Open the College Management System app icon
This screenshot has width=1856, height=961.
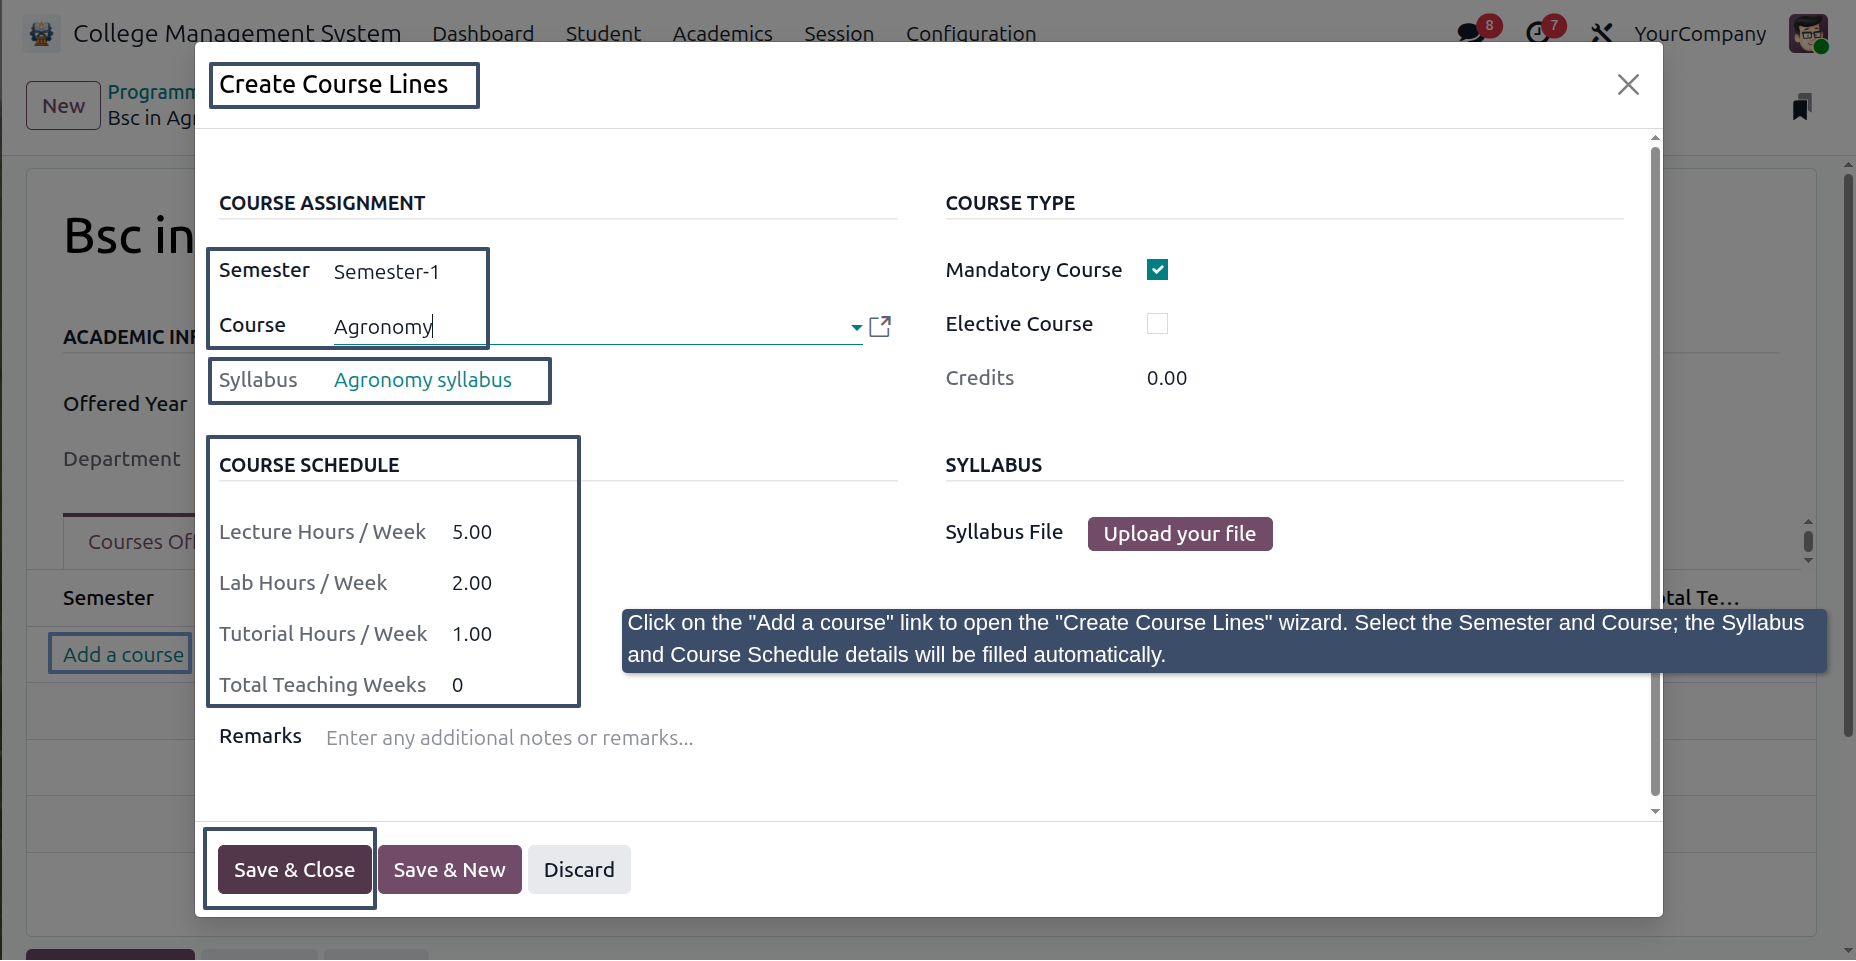click(41, 33)
